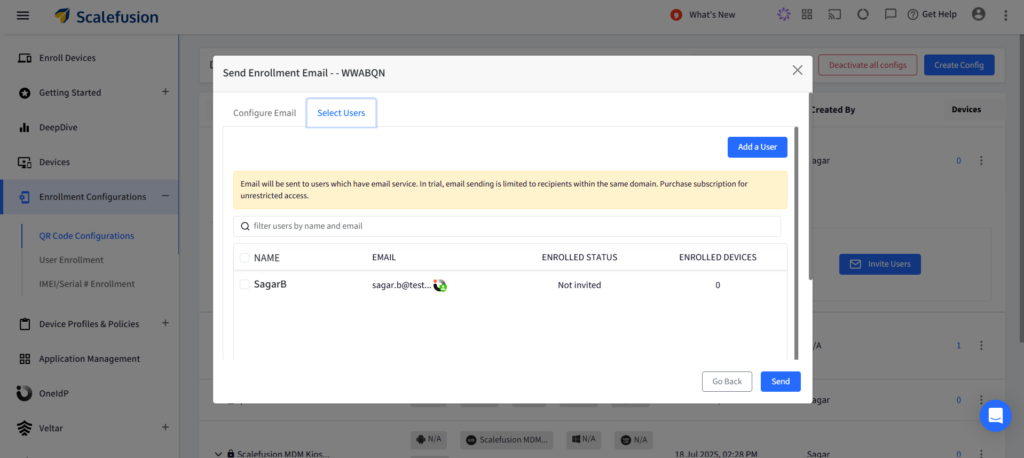Click the Not invited status cell
This screenshot has width=1024, height=458.
(x=579, y=285)
